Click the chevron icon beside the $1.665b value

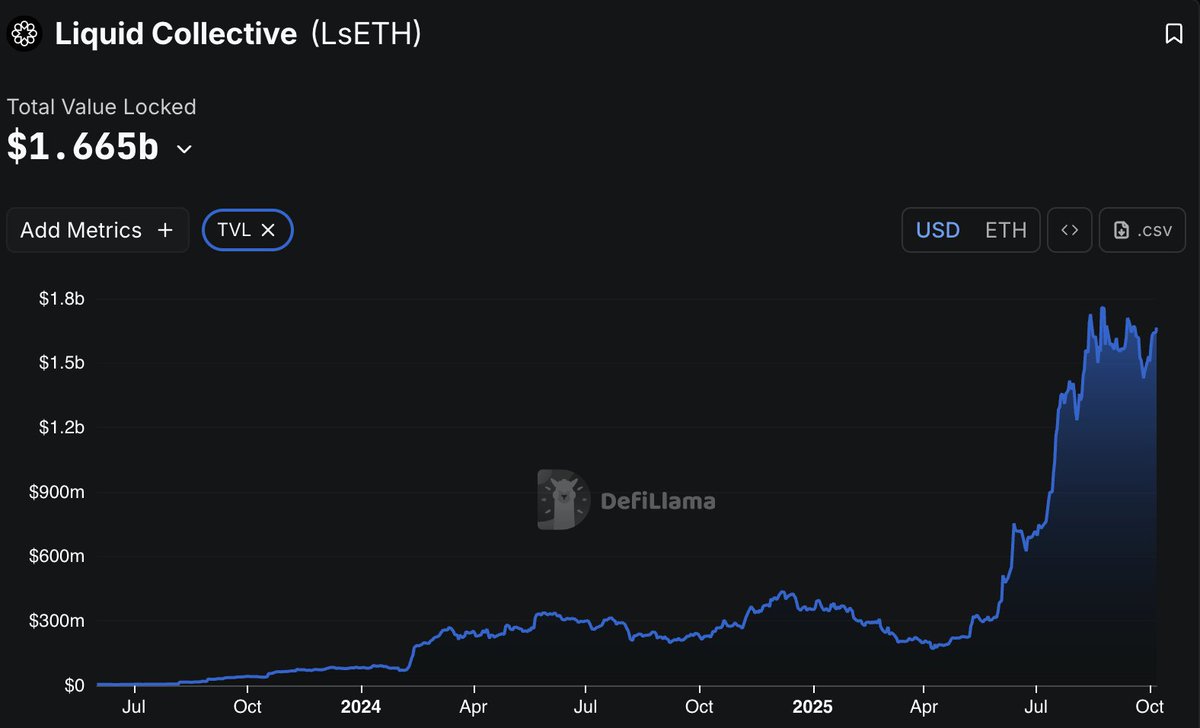[x=183, y=150]
